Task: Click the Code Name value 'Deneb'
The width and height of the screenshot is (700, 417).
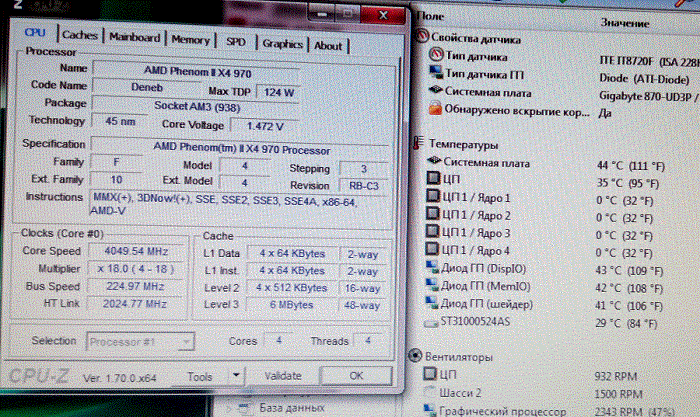Action: [146, 88]
